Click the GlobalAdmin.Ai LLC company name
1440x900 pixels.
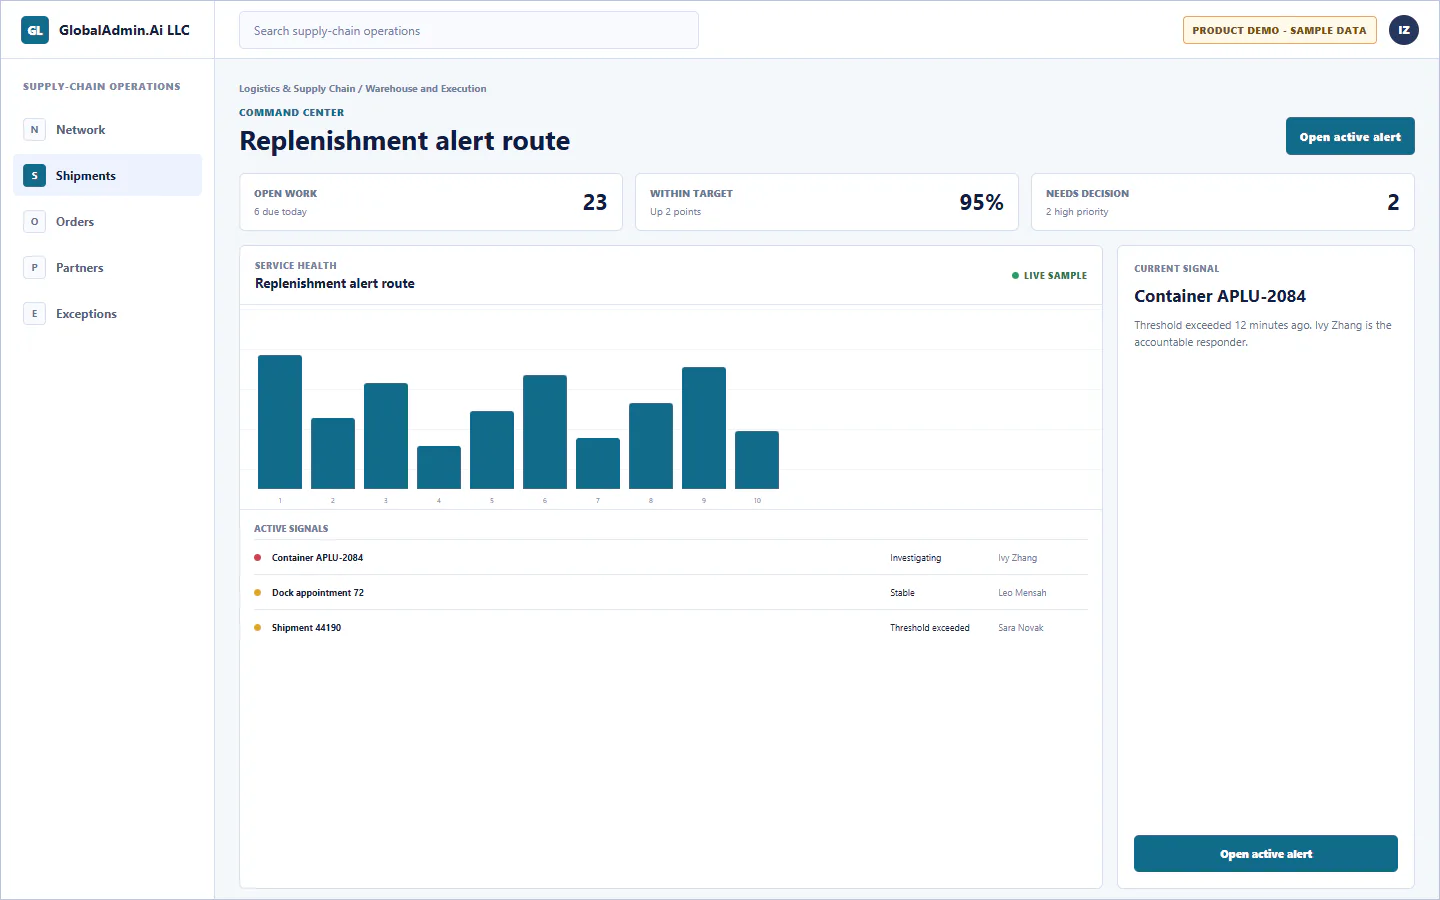(124, 30)
